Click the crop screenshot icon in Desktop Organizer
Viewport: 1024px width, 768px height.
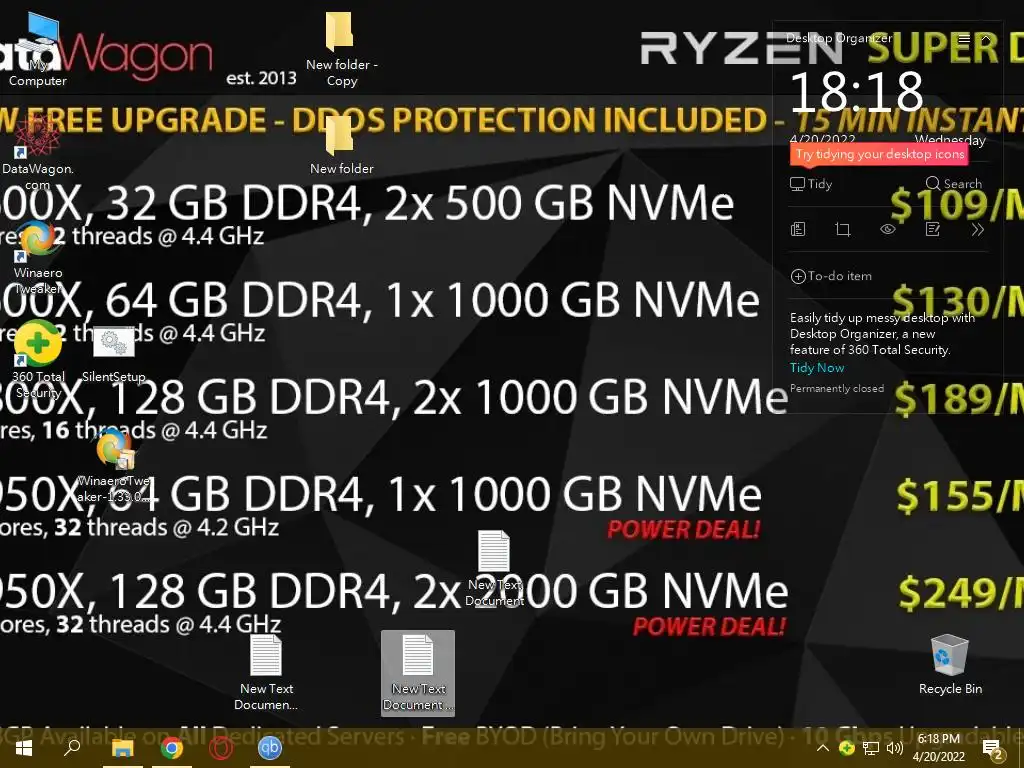tap(842, 229)
